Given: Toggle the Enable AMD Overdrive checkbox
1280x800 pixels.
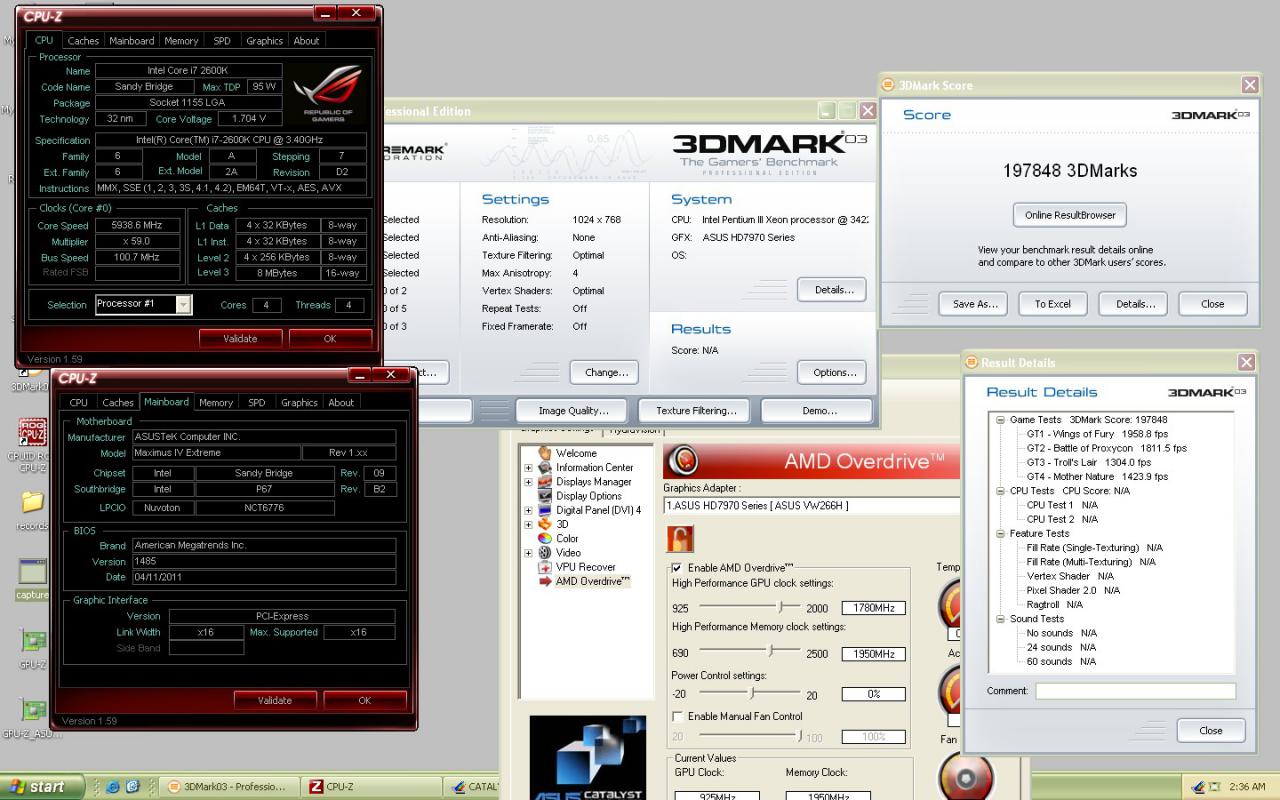Looking at the screenshot, I should [x=677, y=567].
